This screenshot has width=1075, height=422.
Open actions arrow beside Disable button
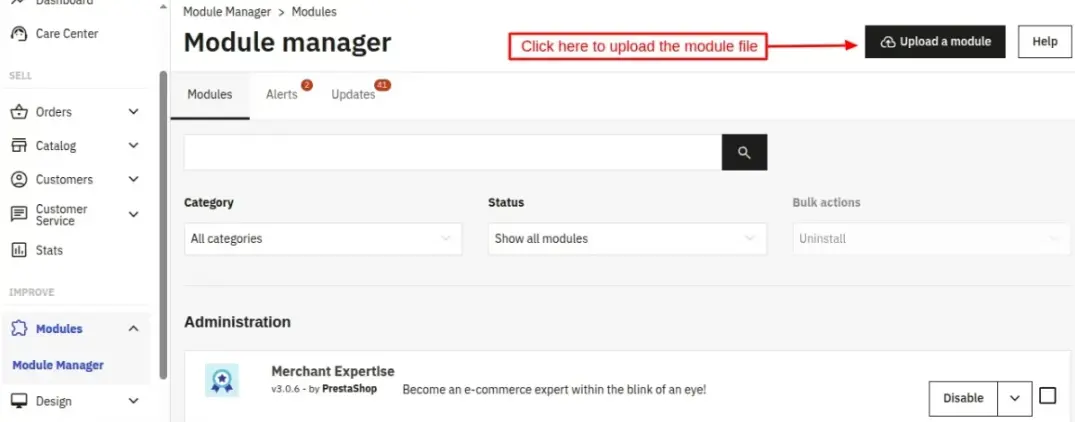coord(1015,399)
